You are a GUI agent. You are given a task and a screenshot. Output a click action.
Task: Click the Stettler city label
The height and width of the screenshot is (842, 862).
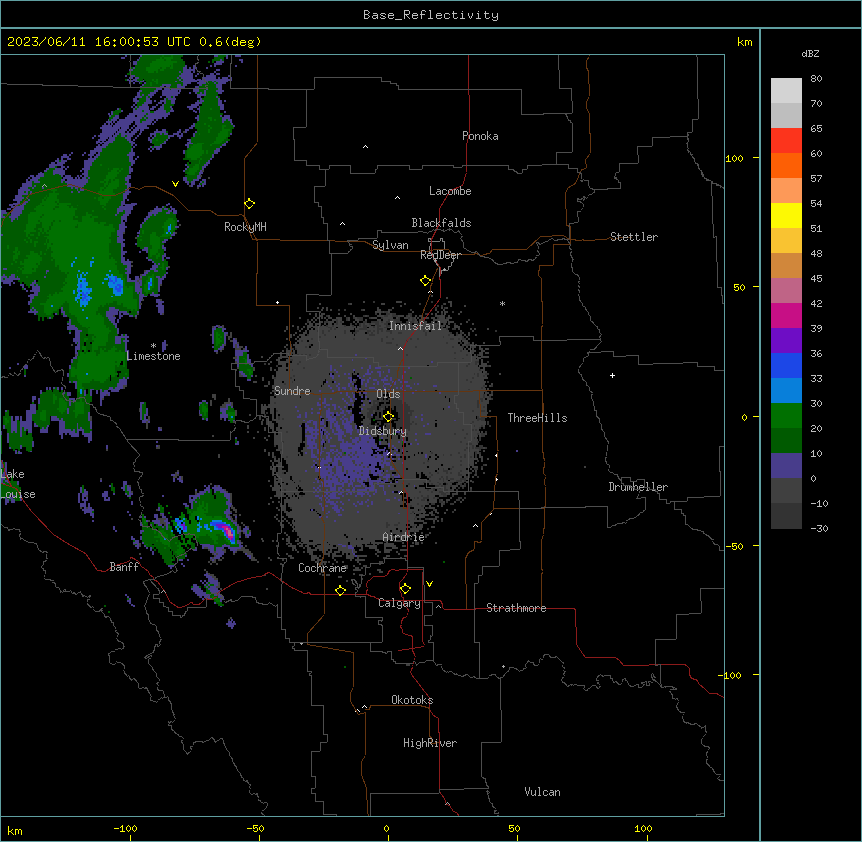click(x=634, y=237)
